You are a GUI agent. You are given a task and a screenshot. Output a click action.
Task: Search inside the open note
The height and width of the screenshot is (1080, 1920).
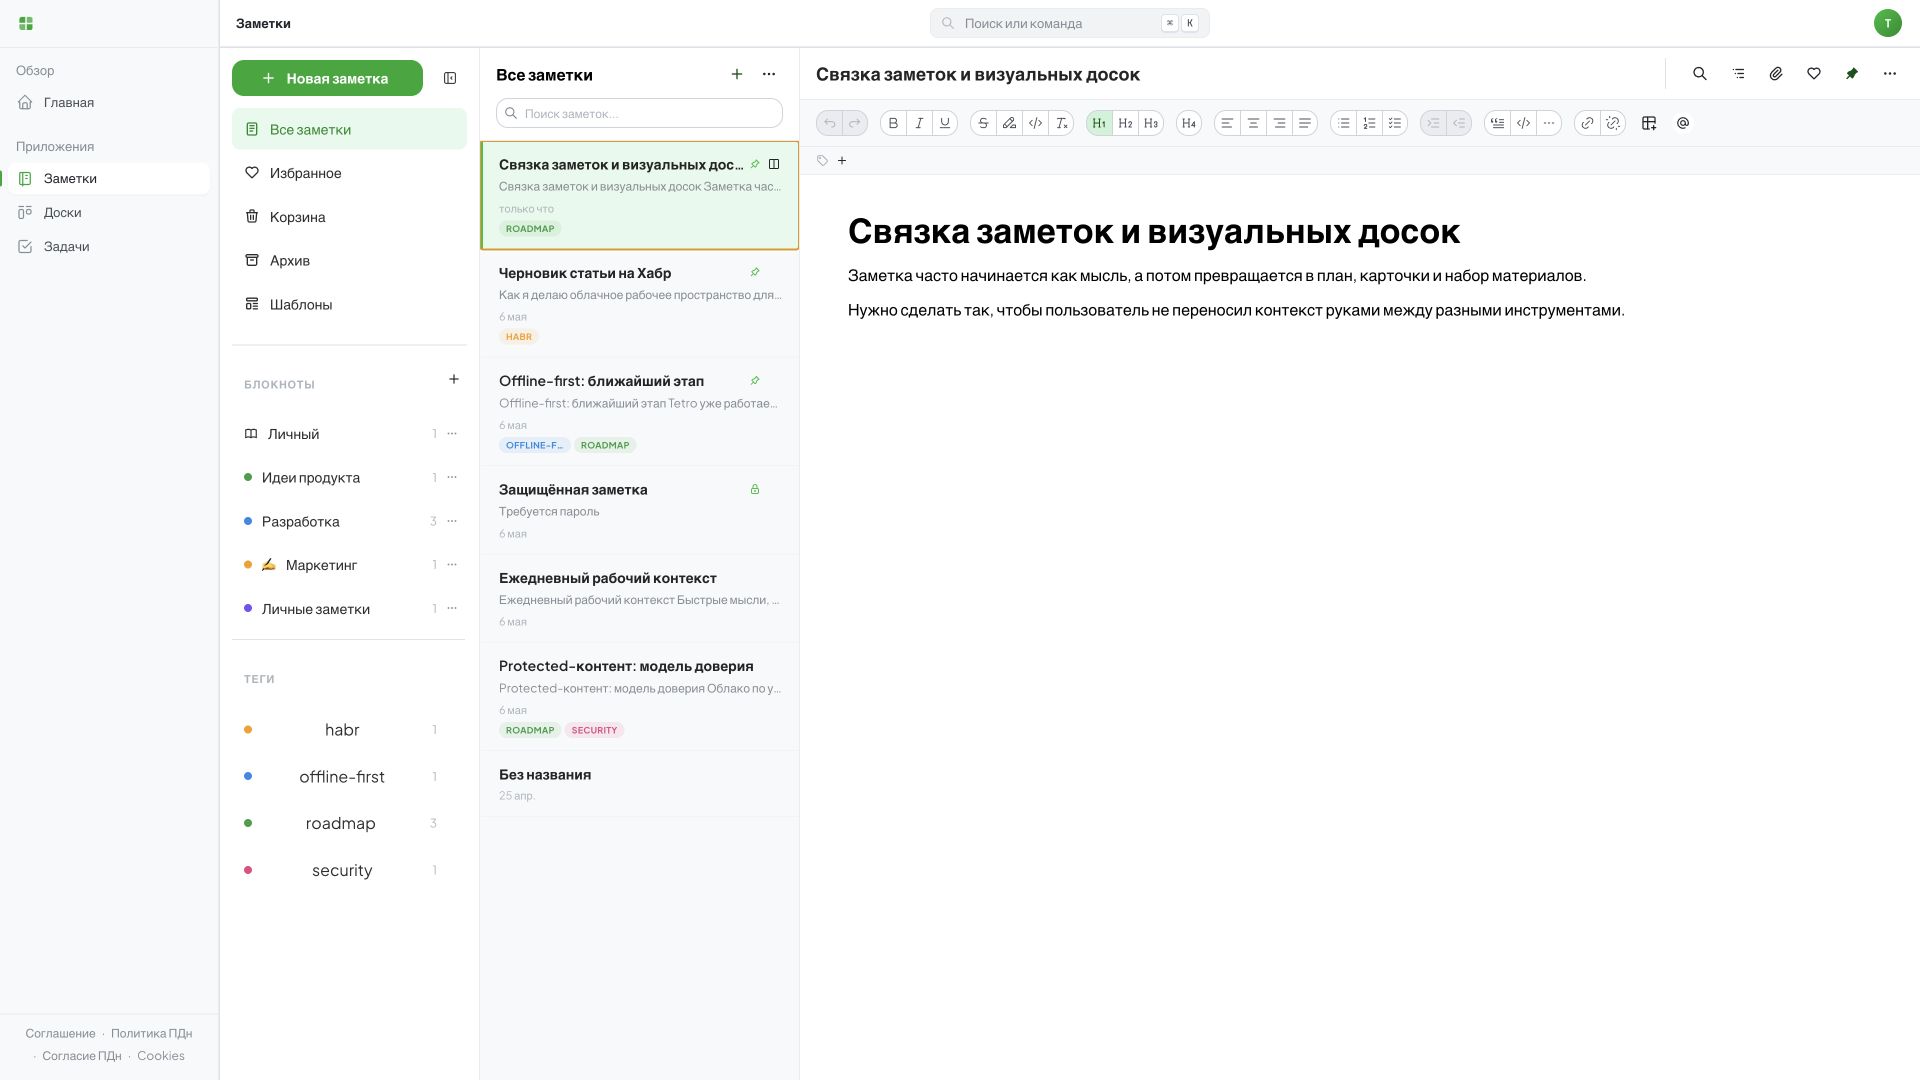pyautogui.click(x=1699, y=74)
